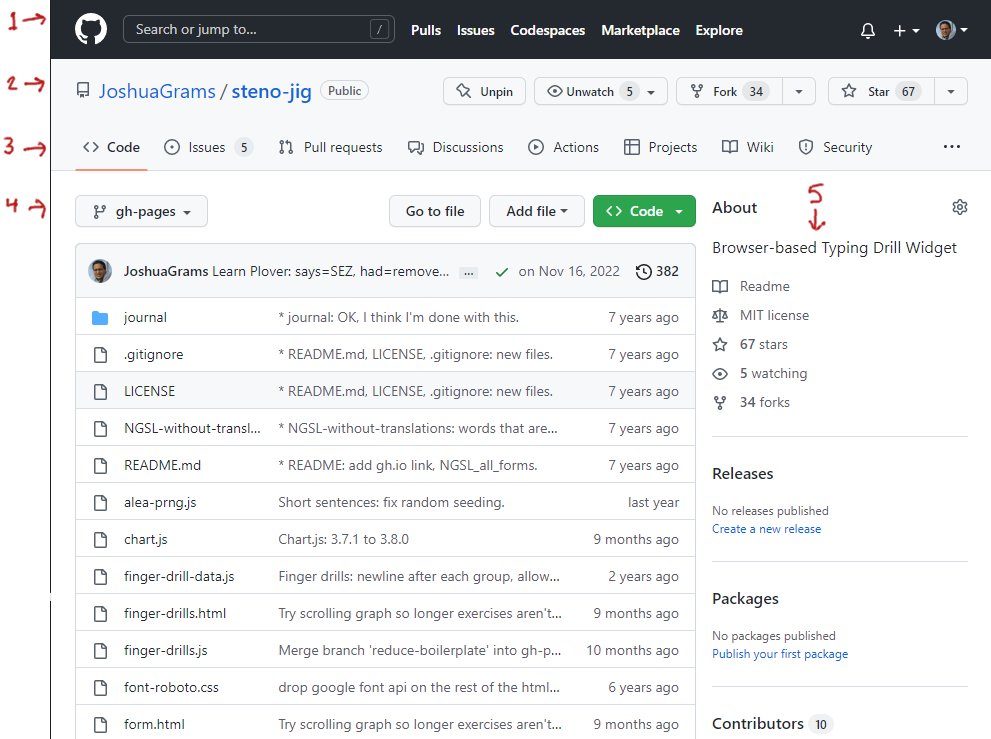Open the form.html file
The height and width of the screenshot is (739, 991).
pyautogui.click(x=154, y=724)
